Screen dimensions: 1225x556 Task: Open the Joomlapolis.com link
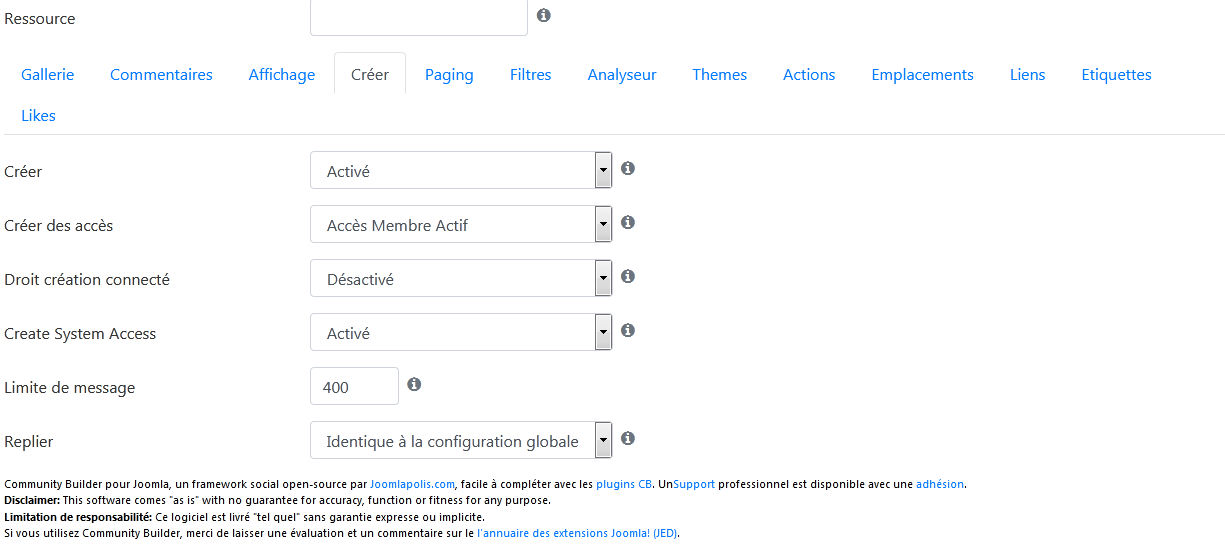[x=413, y=484]
